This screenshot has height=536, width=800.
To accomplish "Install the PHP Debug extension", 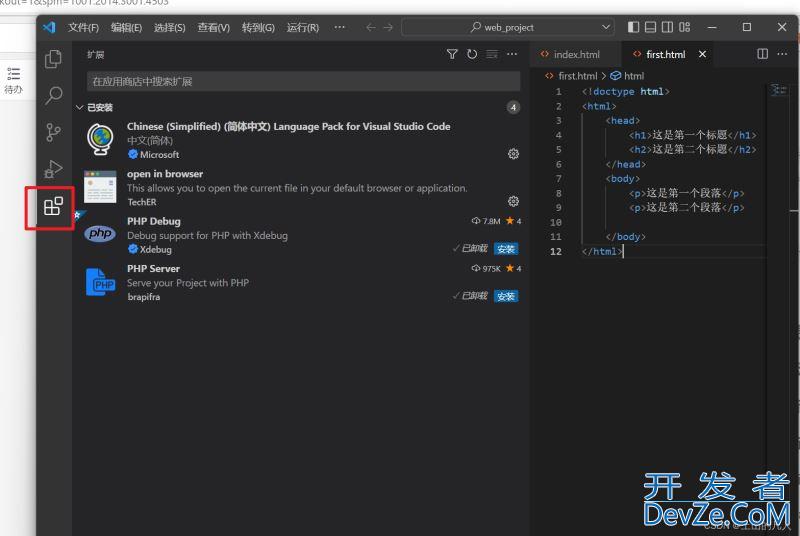I will 506,249.
